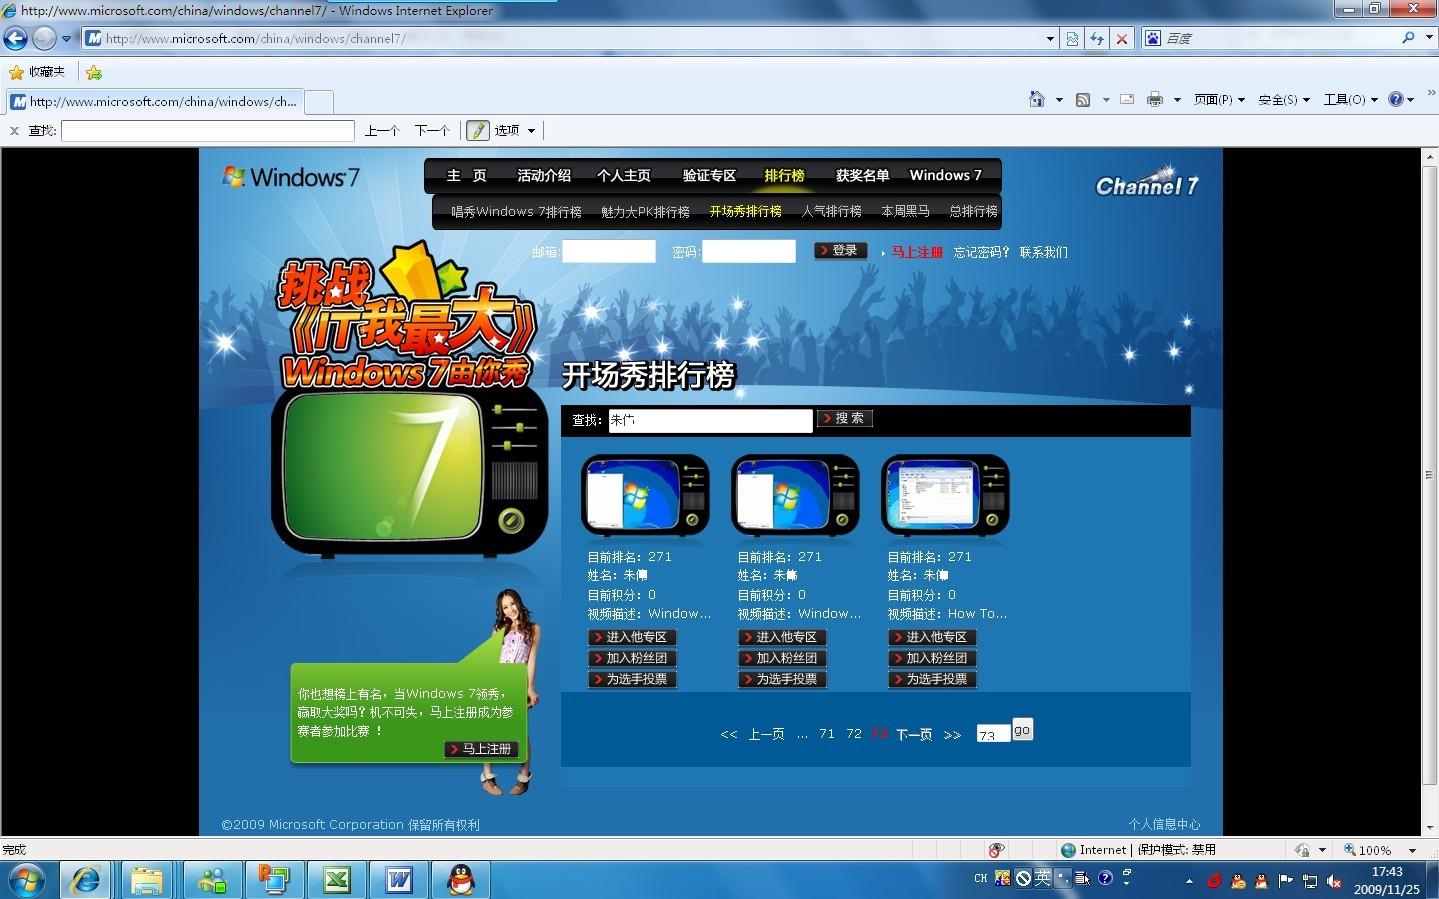This screenshot has height=899, width=1439.
Task: Click the Home icon in command bar
Action: 1037,99
